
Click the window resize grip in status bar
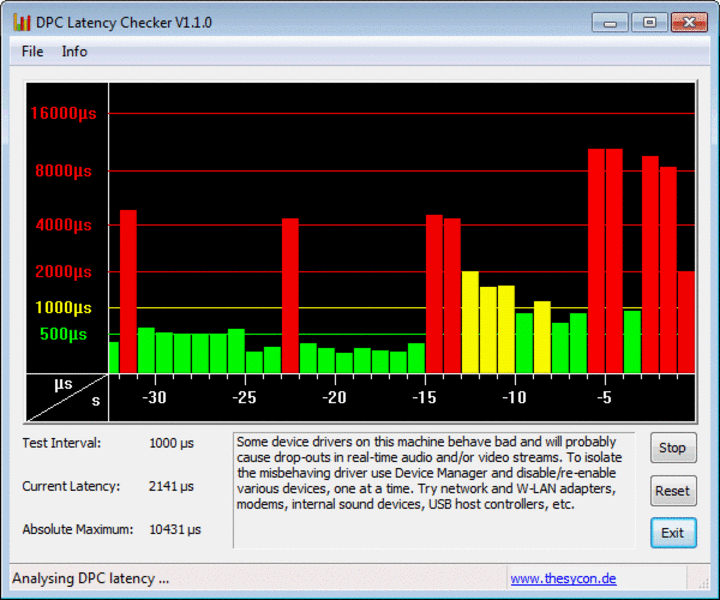[703, 583]
